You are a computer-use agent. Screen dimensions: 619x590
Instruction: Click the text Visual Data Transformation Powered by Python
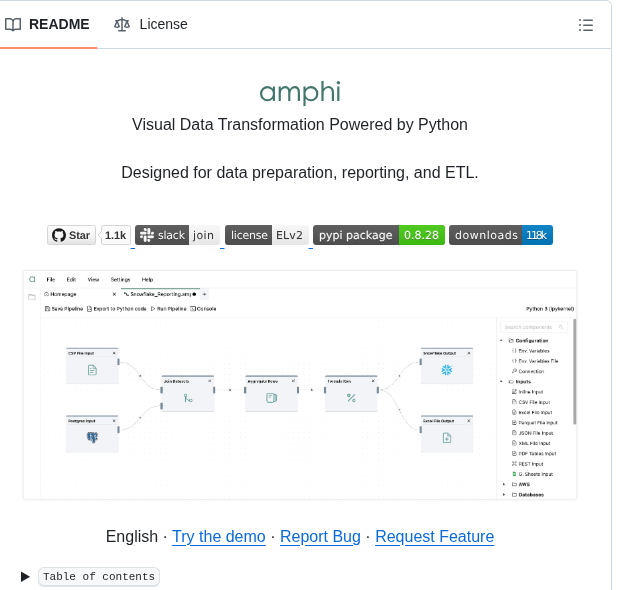point(300,125)
